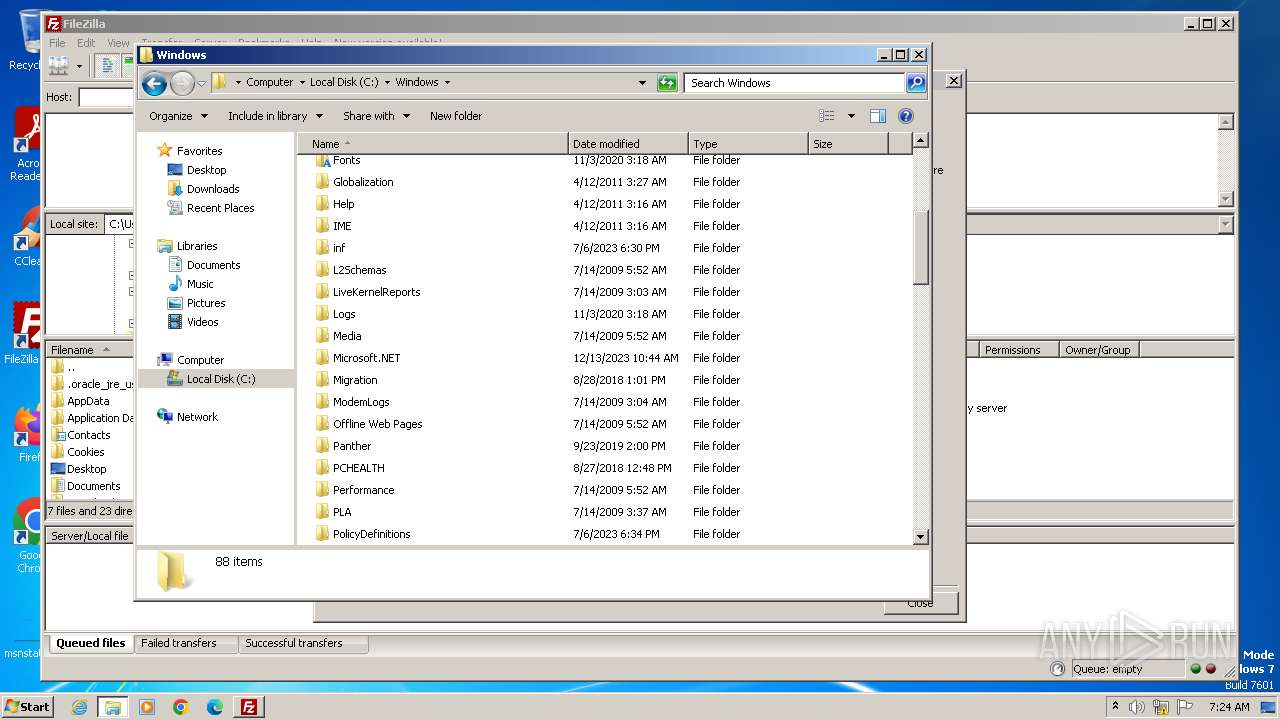Open Internet Explorer from taskbar
The height and width of the screenshot is (720, 1280).
coord(79,707)
